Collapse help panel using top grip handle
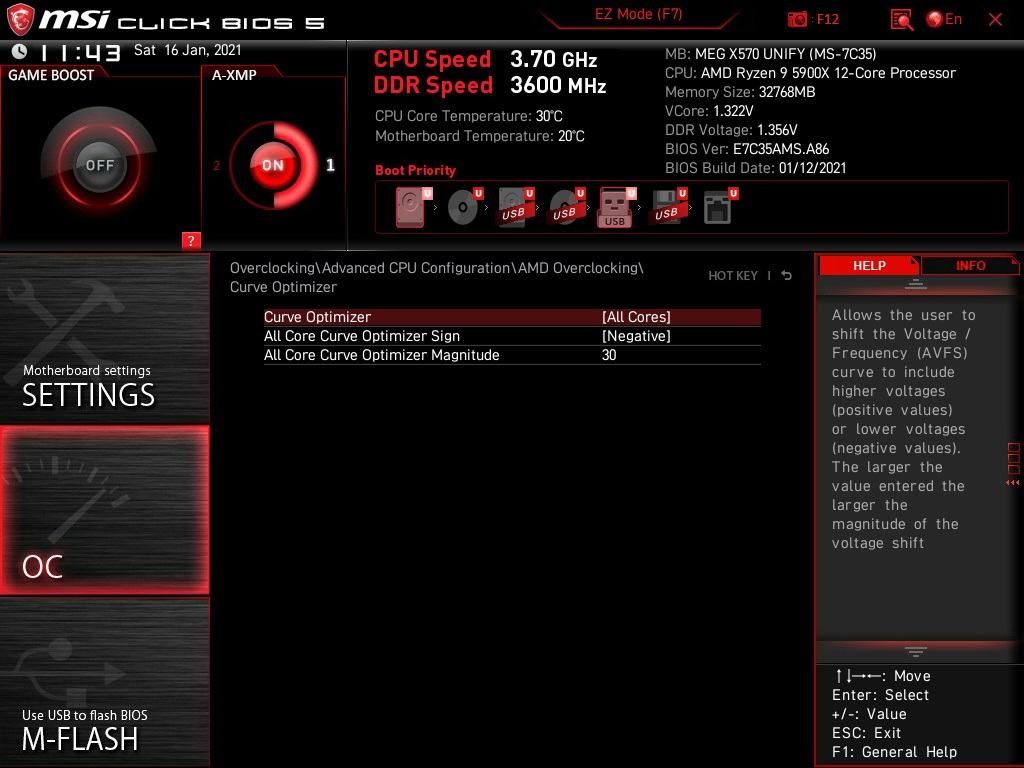The height and width of the screenshot is (768, 1024). [916, 284]
